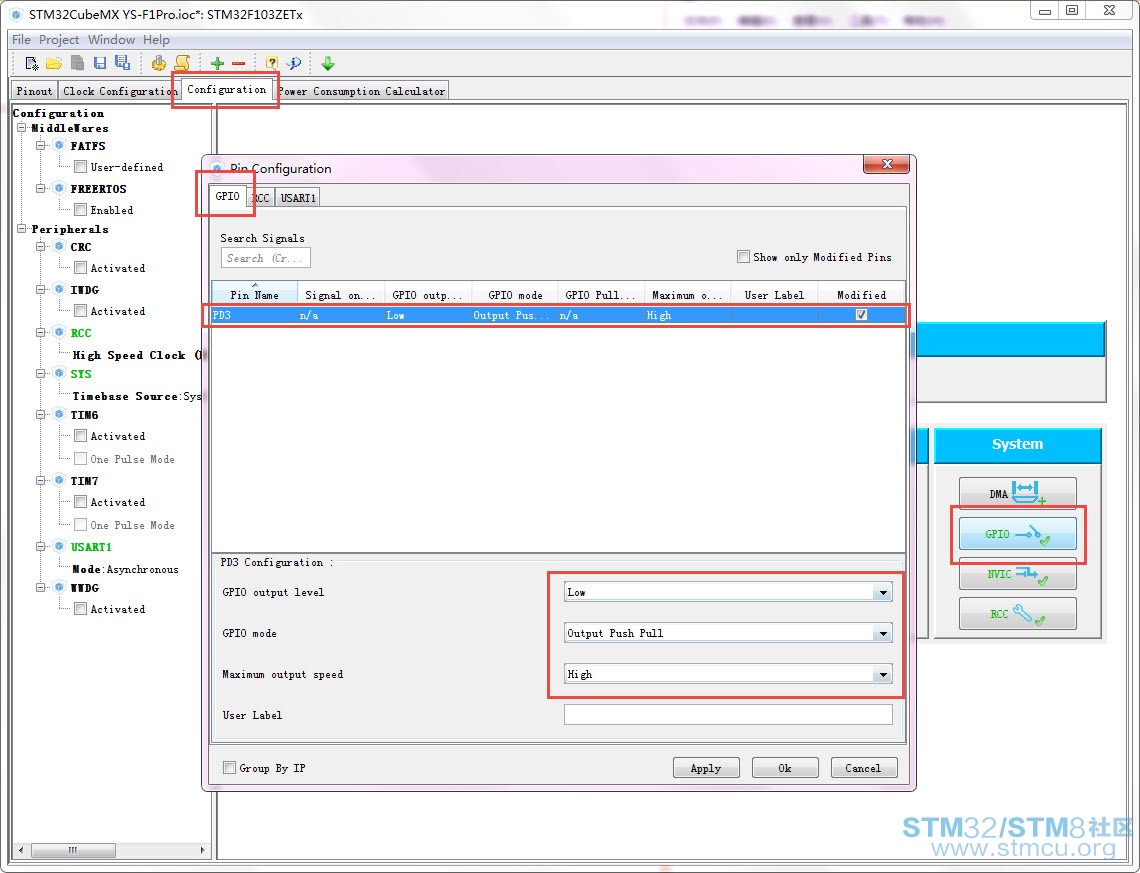Screen dimensions: 1140x873
Task: Check TIM7 Activated checkbox
Action: tap(81, 502)
